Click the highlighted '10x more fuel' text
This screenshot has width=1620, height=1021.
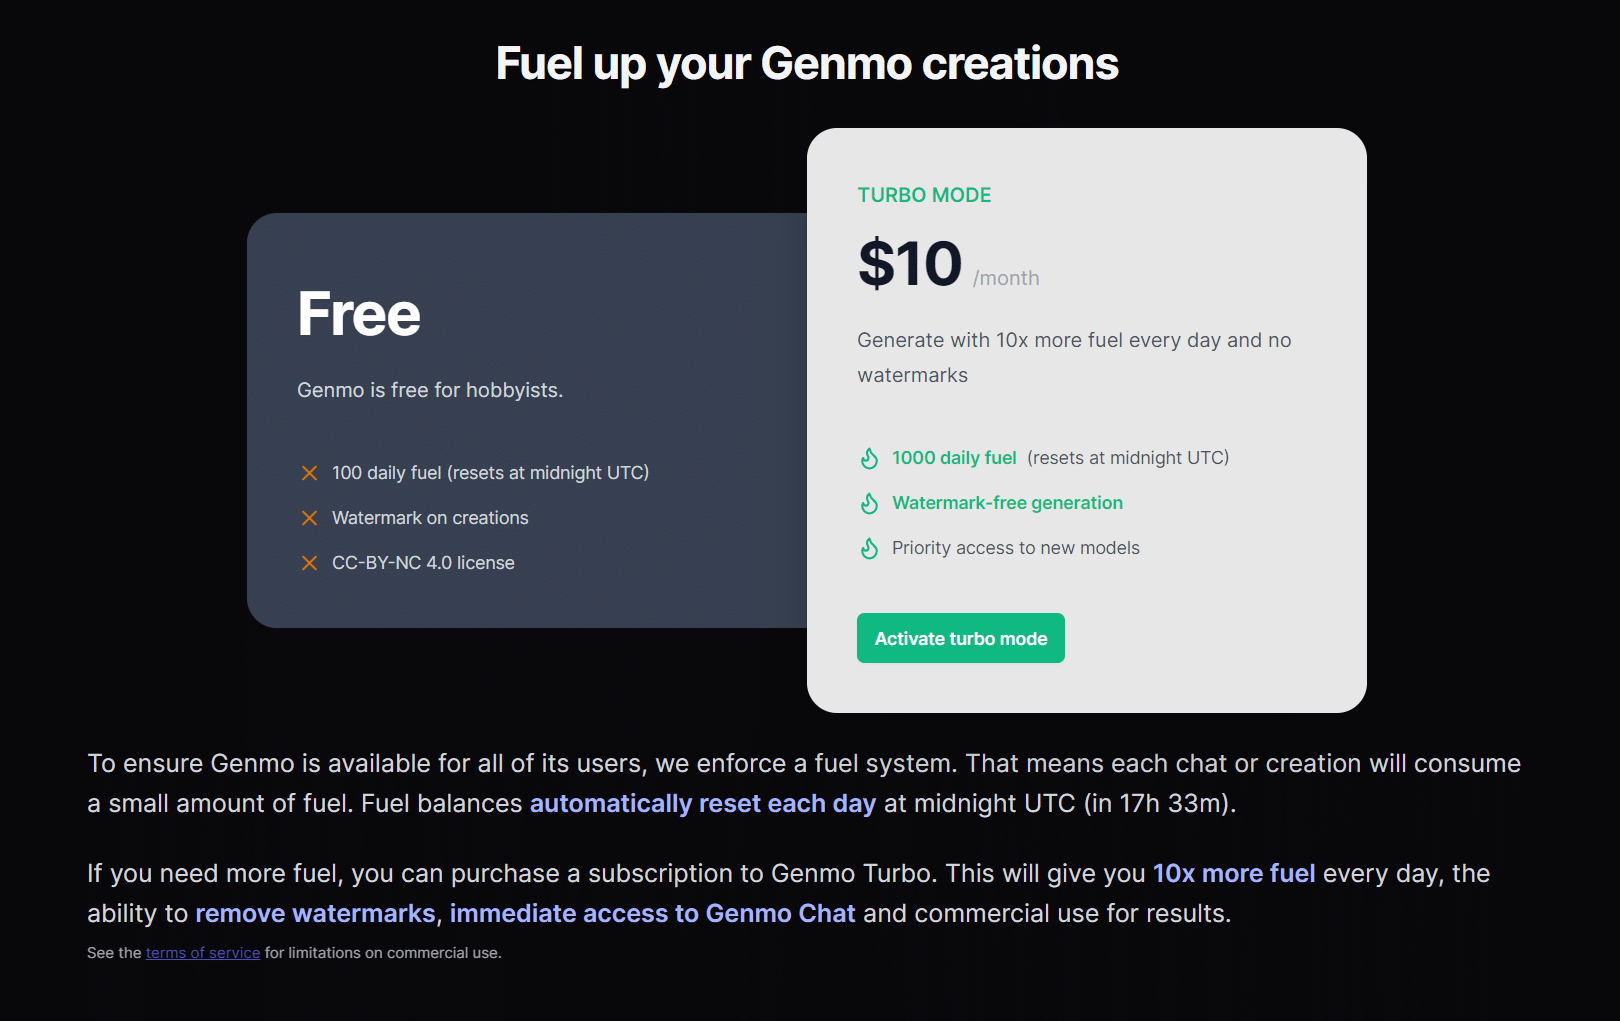1233,874
